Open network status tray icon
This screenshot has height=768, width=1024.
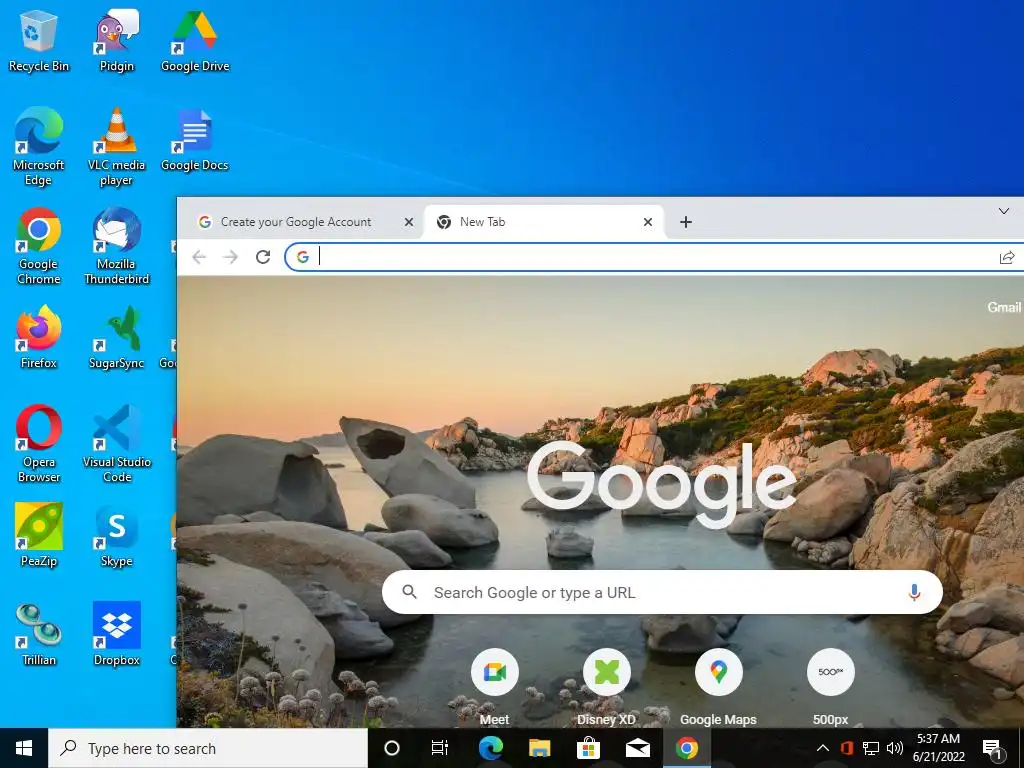pos(871,748)
